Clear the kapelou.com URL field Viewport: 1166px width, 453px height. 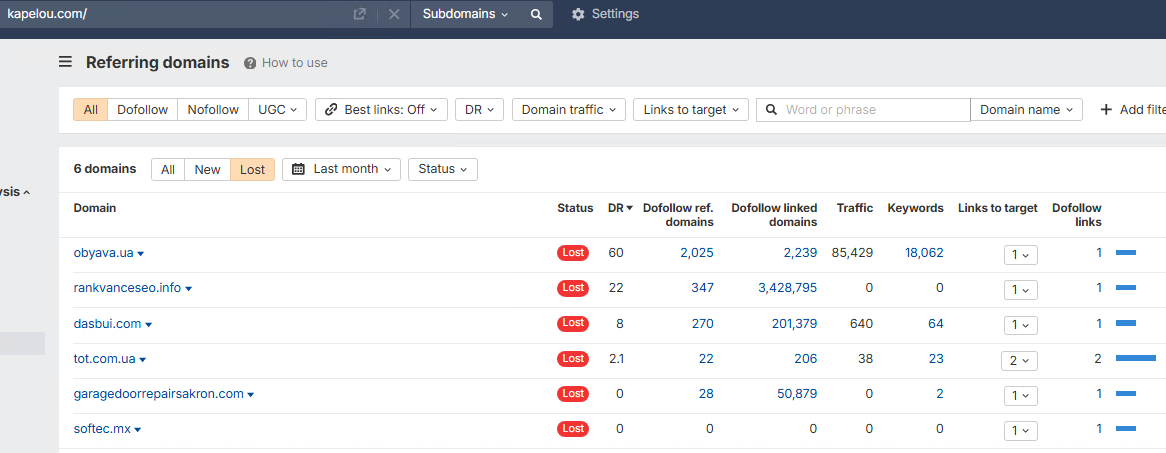(x=394, y=14)
